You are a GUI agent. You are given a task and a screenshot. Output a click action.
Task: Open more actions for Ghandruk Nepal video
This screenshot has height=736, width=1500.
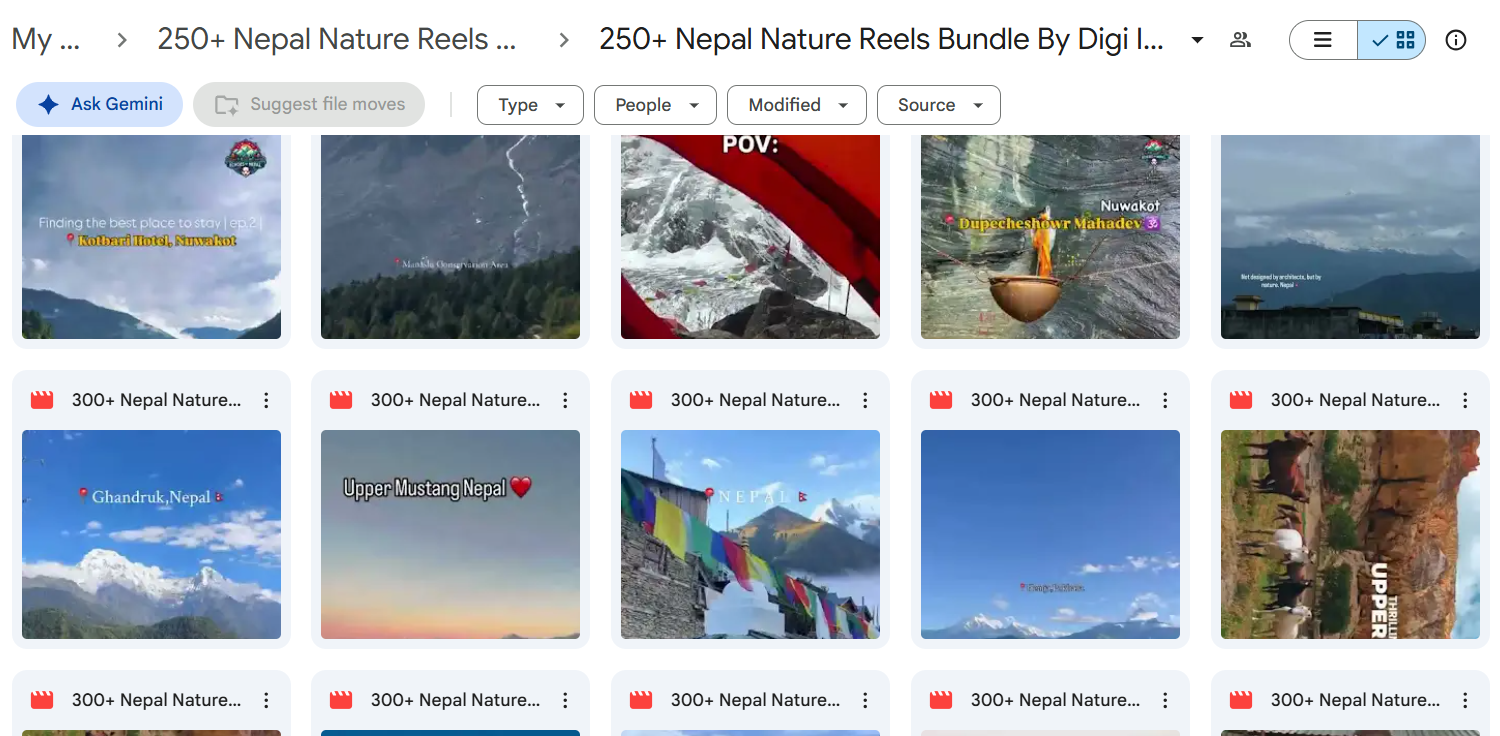266,400
